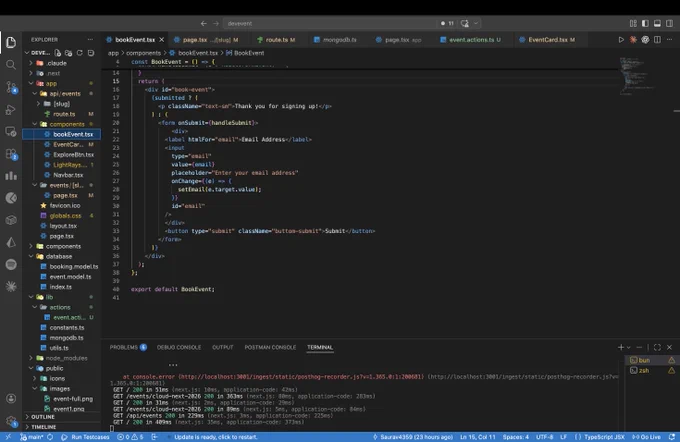Click the code minimap preview
Viewport: 680px width, 442px height.
(637, 76)
